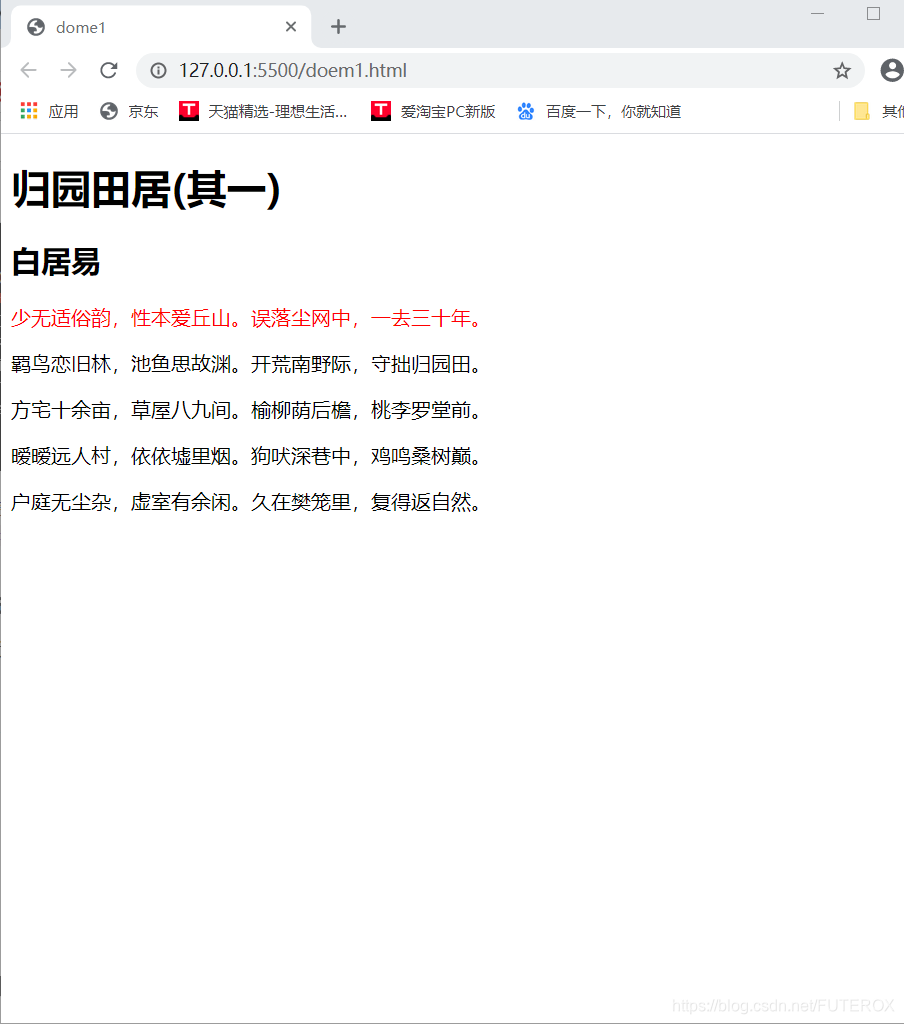
Task: Click the back navigation arrow
Action: click(x=28, y=70)
